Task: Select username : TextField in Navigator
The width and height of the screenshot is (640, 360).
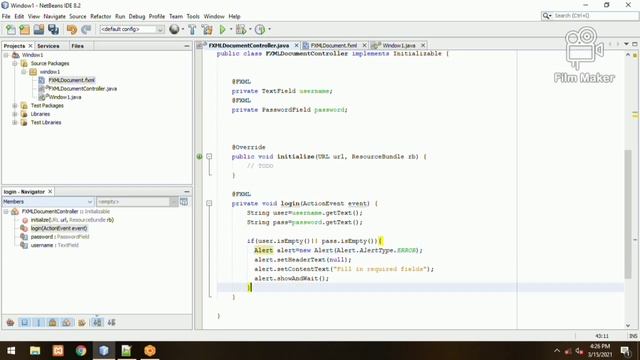Action: click(54, 245)
